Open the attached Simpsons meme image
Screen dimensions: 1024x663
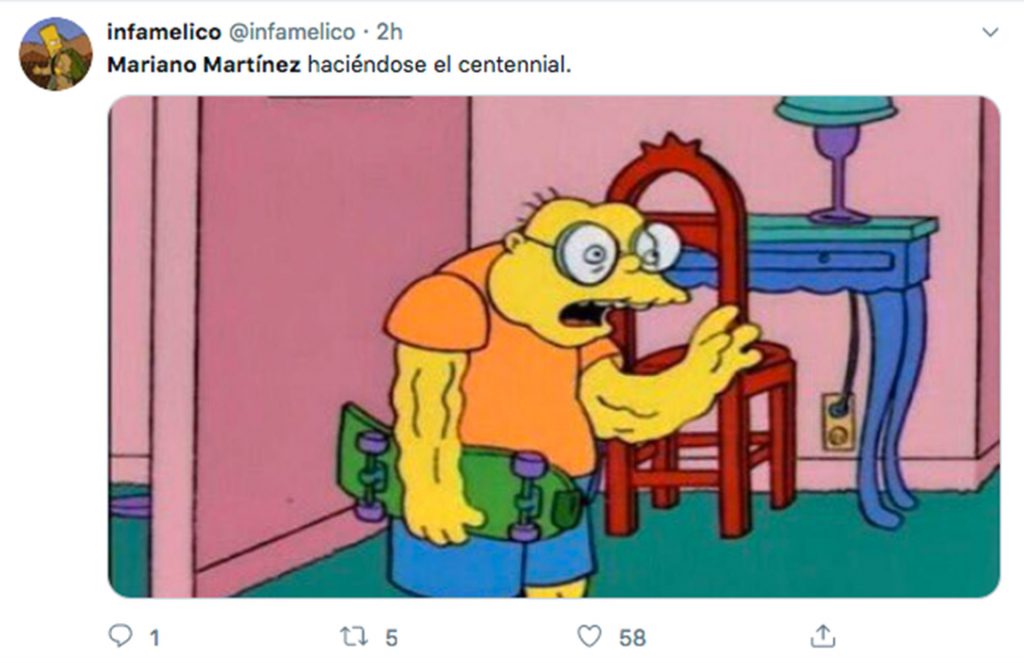coord(554,346)
